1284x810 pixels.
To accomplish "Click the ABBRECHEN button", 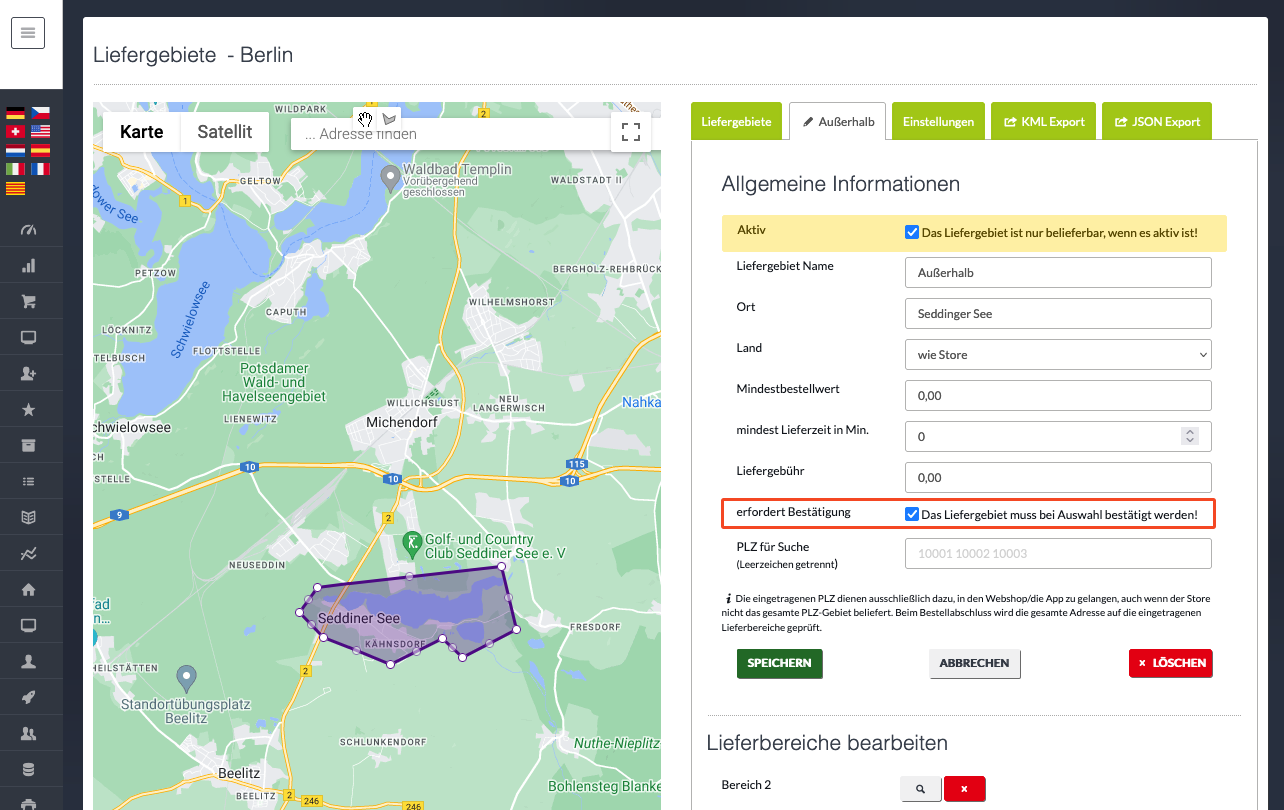I will tap(975, 663).
